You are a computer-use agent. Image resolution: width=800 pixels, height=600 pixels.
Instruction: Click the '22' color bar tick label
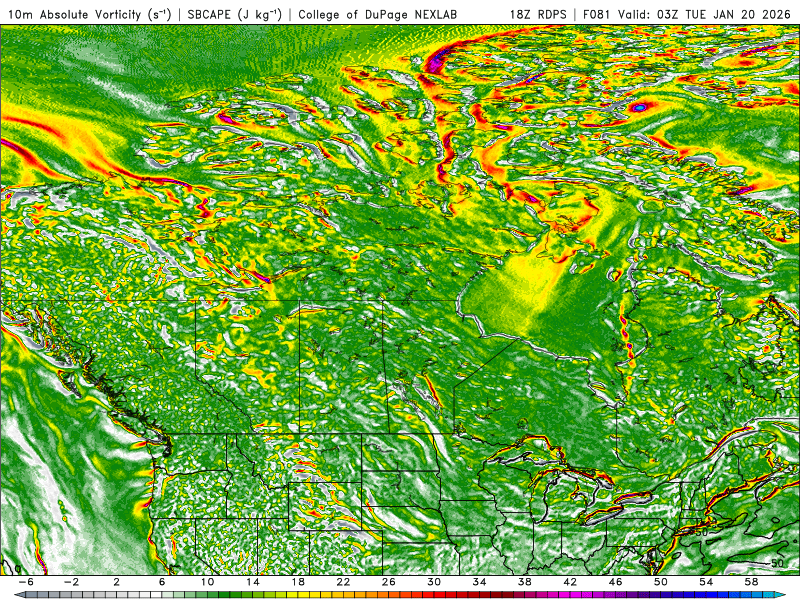[343, 582]
